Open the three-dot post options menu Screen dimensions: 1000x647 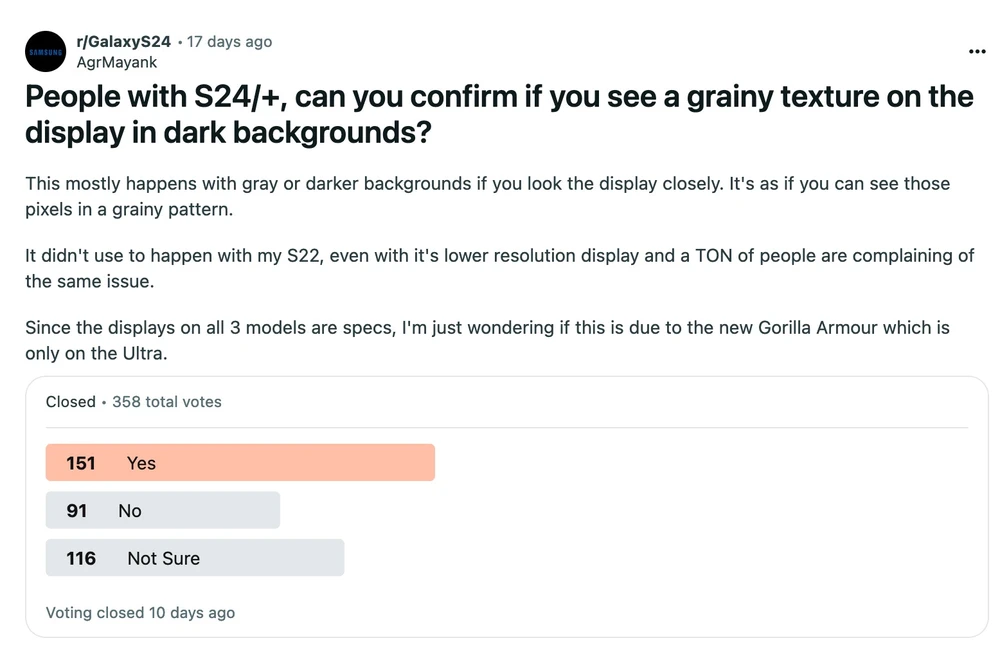coord(977,52)
